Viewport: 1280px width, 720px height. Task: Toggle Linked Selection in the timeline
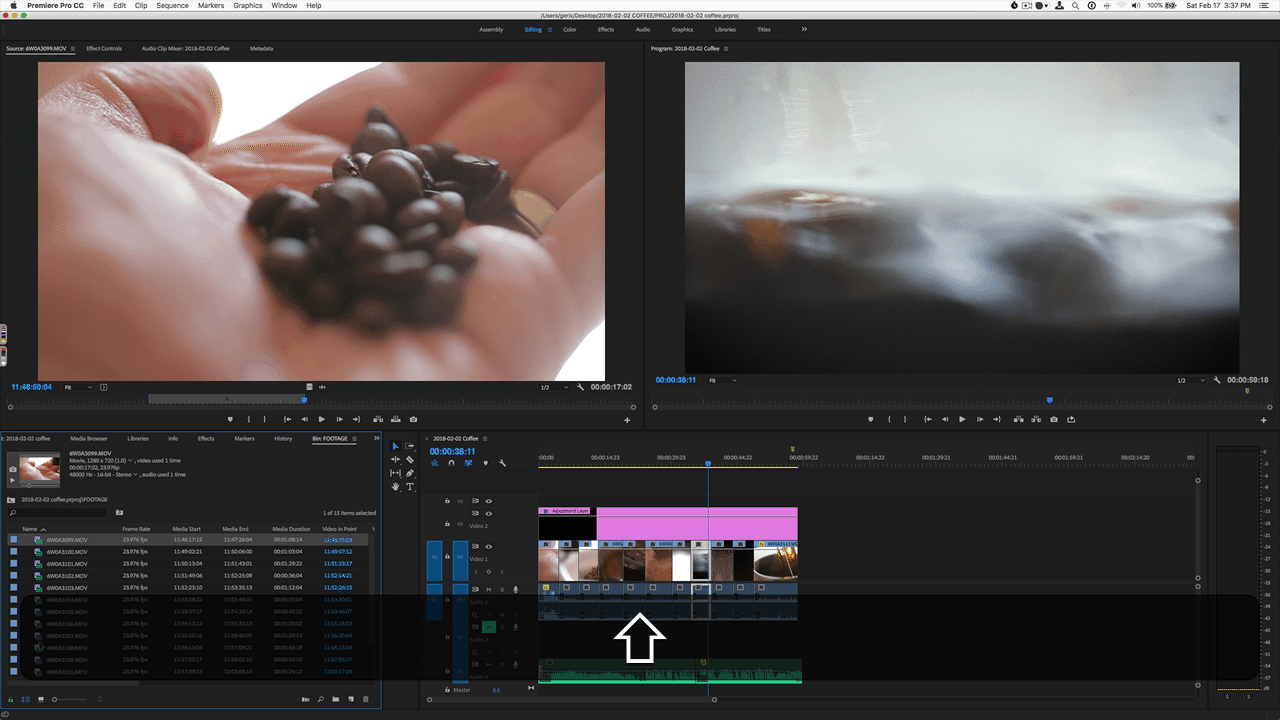tap(468, 463)
